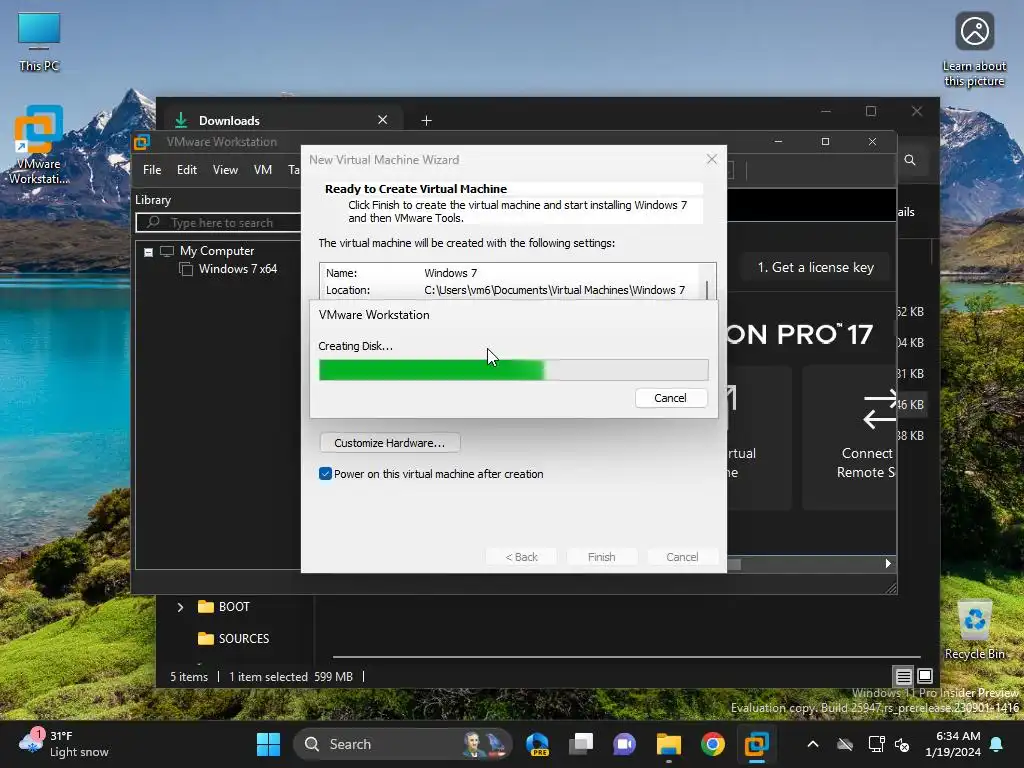Select Windows 7 x64 in Library

238,269
